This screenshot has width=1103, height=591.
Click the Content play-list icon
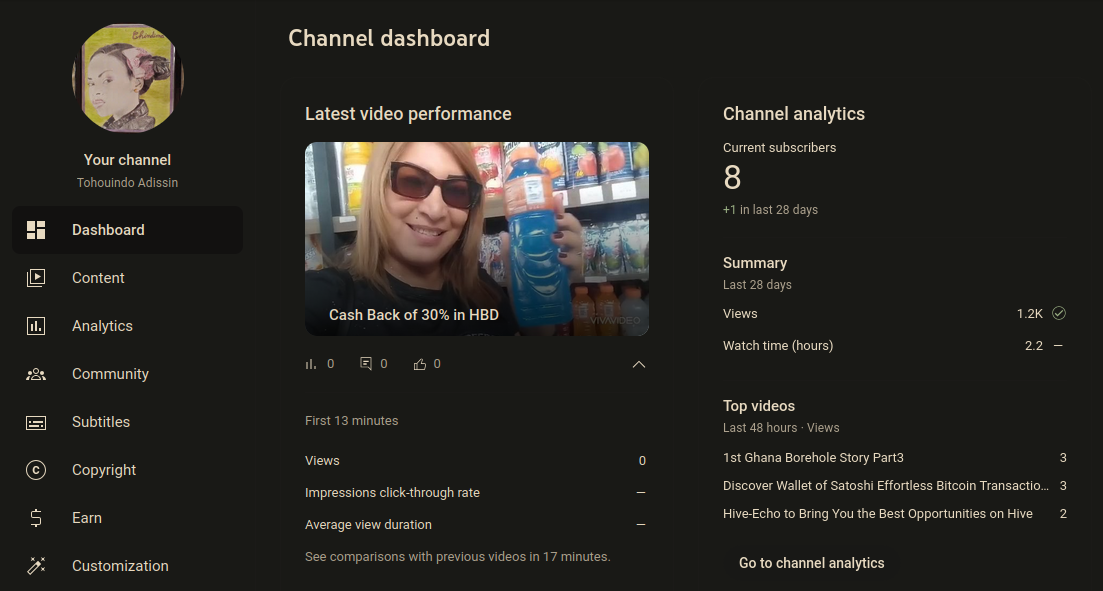coord(36,278)
